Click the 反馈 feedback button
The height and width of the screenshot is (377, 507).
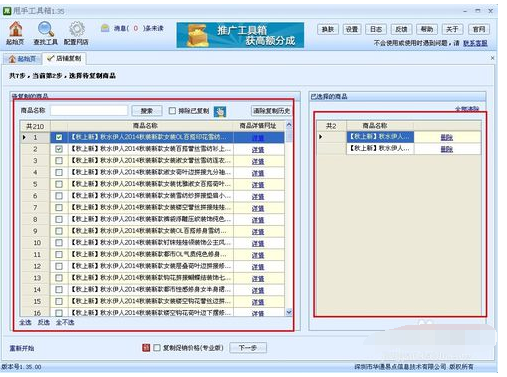pyautogui.click(x=401, y=29)
